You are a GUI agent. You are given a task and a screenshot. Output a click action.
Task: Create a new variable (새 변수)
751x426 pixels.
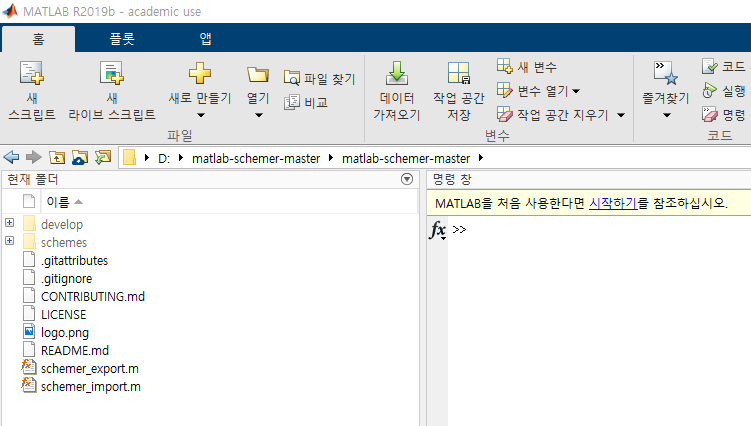[x=527, y=67]
